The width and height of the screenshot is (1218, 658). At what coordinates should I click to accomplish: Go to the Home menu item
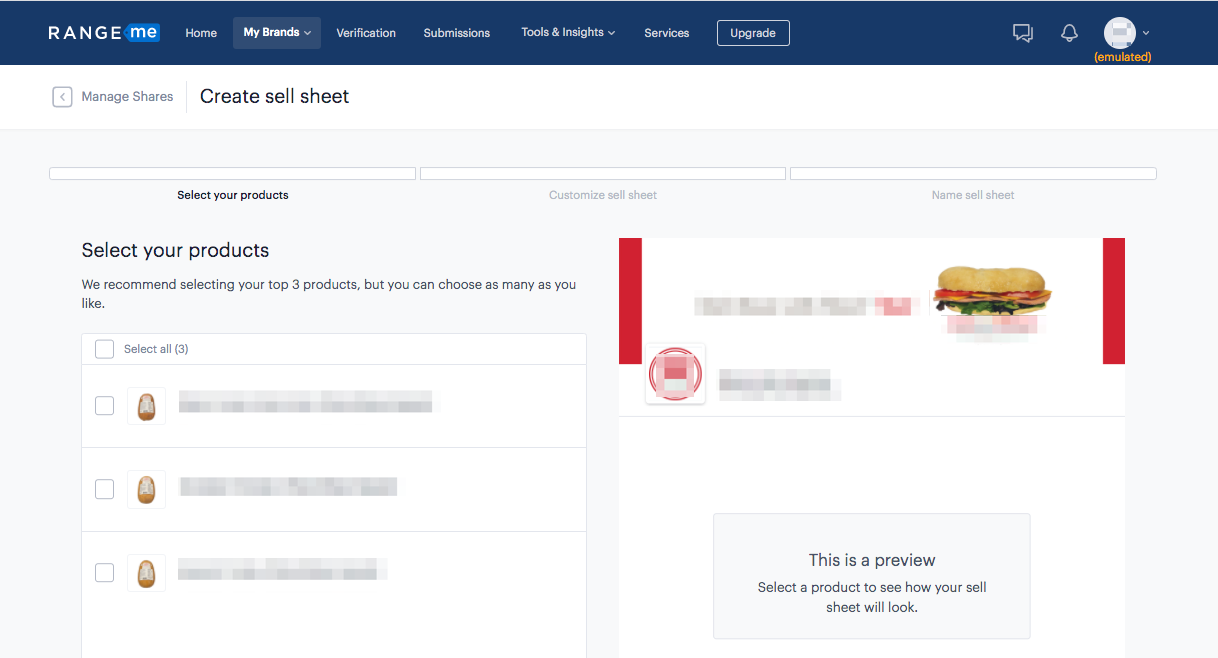click(x=201, y=33)
